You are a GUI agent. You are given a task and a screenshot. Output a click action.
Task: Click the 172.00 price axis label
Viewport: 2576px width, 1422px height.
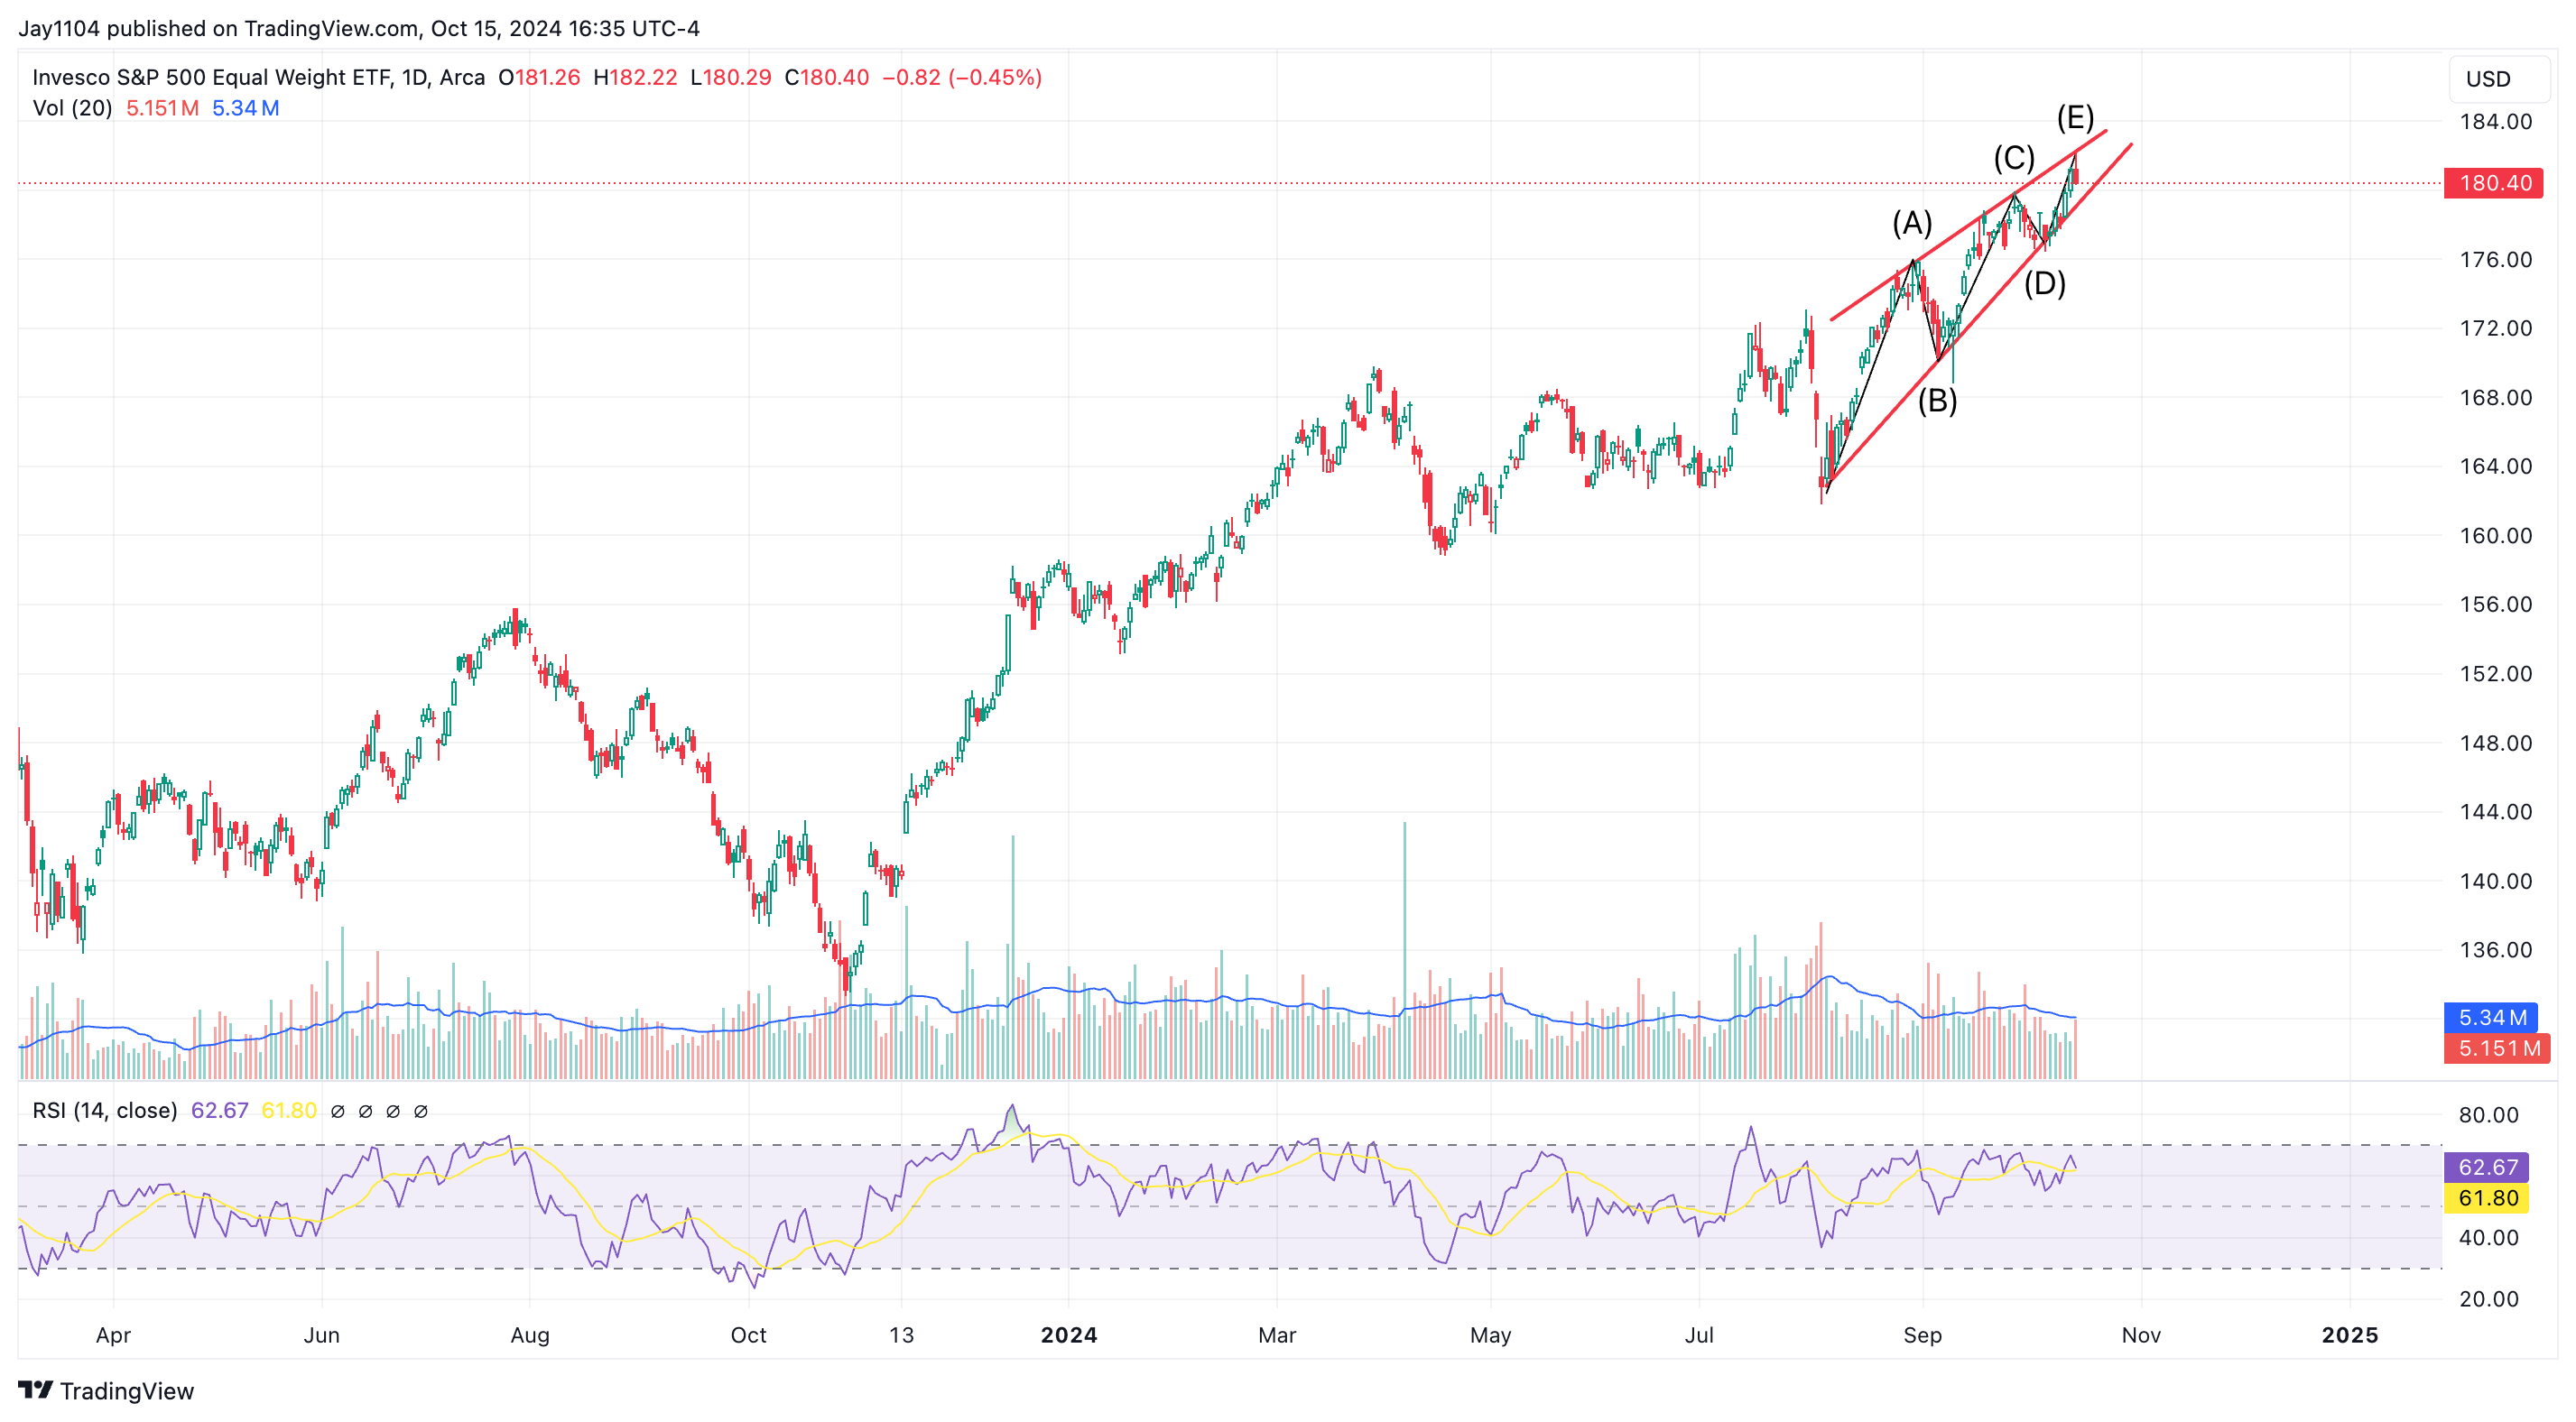2496,329
